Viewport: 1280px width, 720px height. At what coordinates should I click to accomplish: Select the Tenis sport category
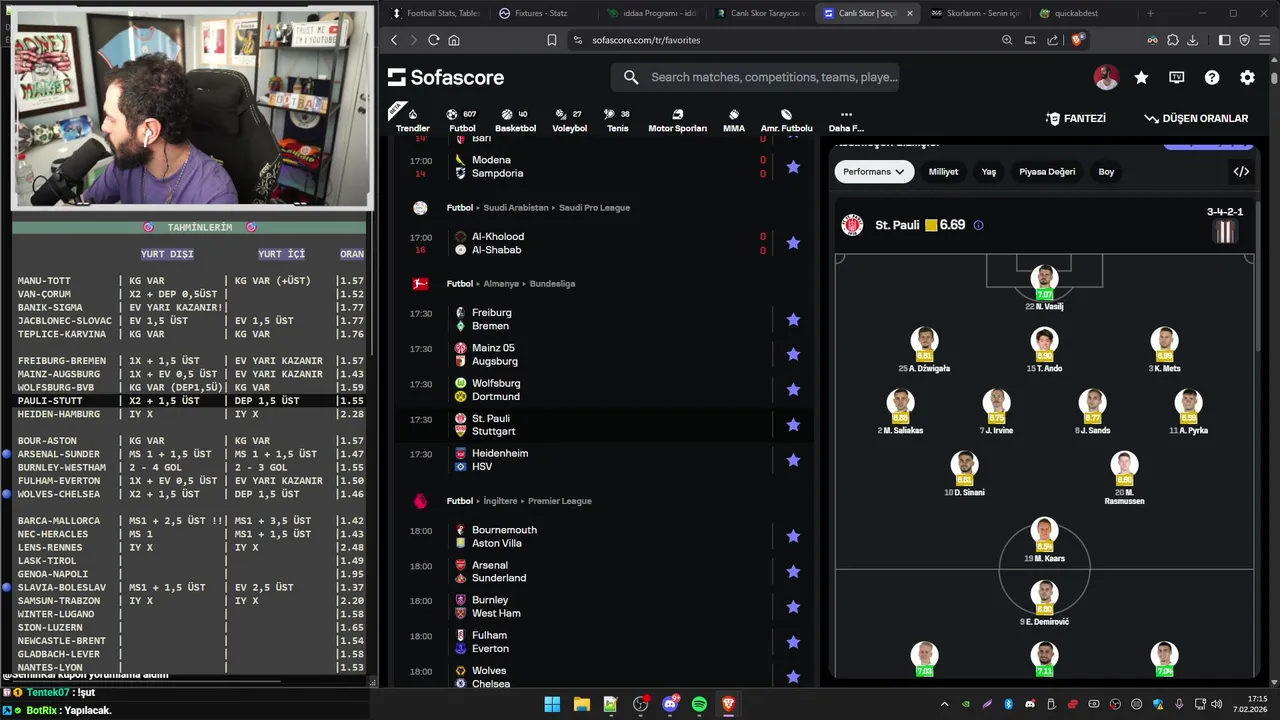618,120
